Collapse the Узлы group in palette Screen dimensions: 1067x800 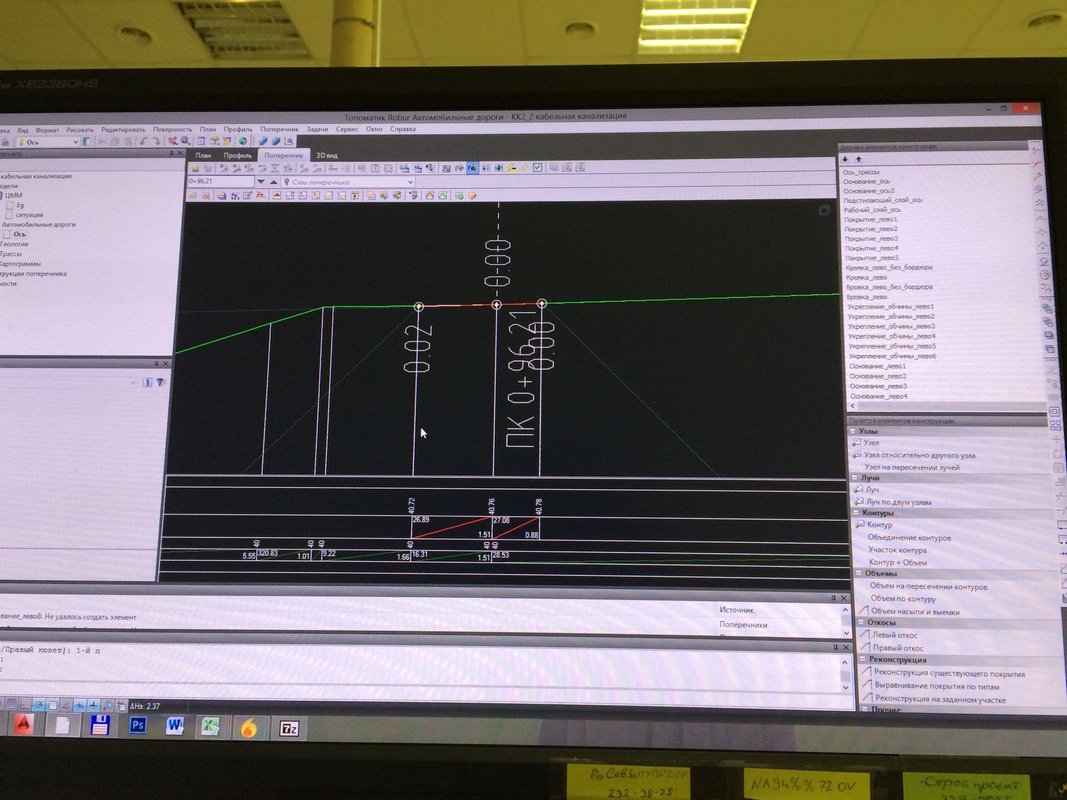pyautogui.click(x=853, y=431)
